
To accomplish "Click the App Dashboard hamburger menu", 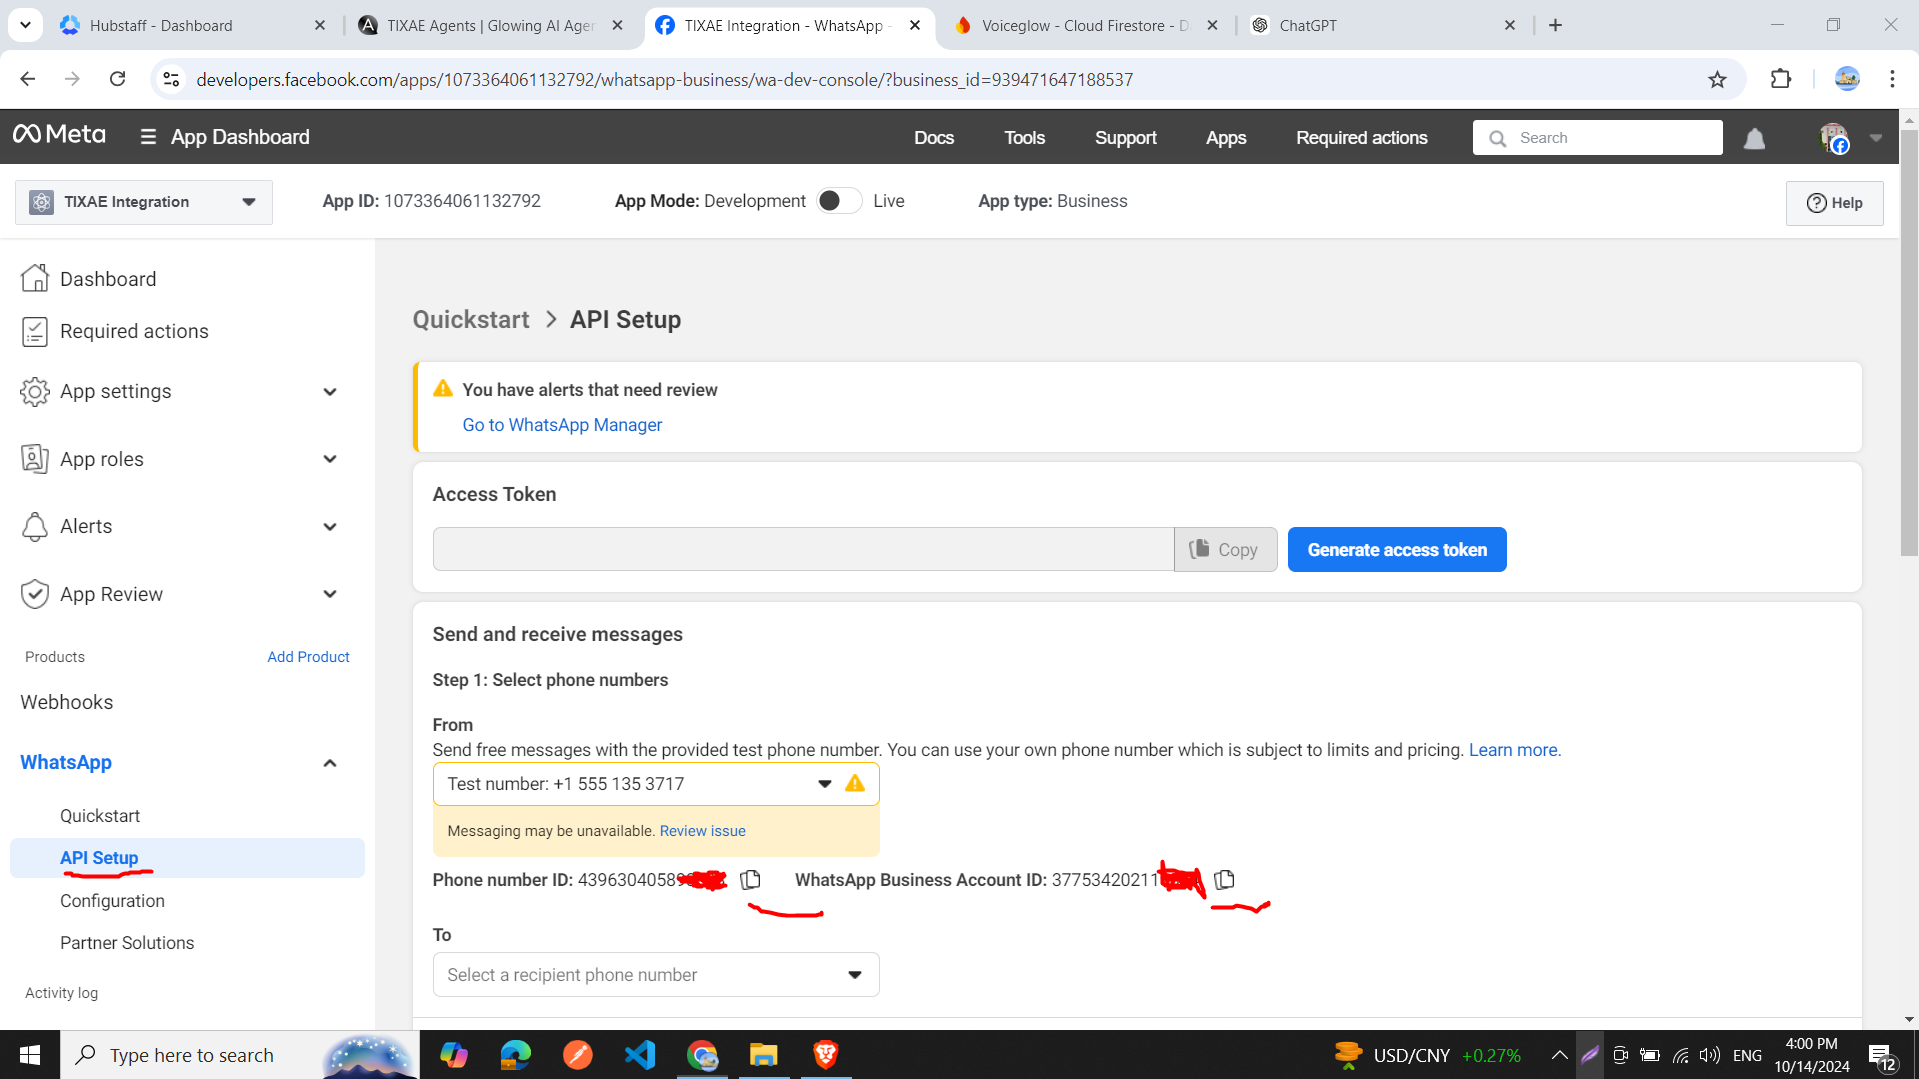I will point(147,137).
